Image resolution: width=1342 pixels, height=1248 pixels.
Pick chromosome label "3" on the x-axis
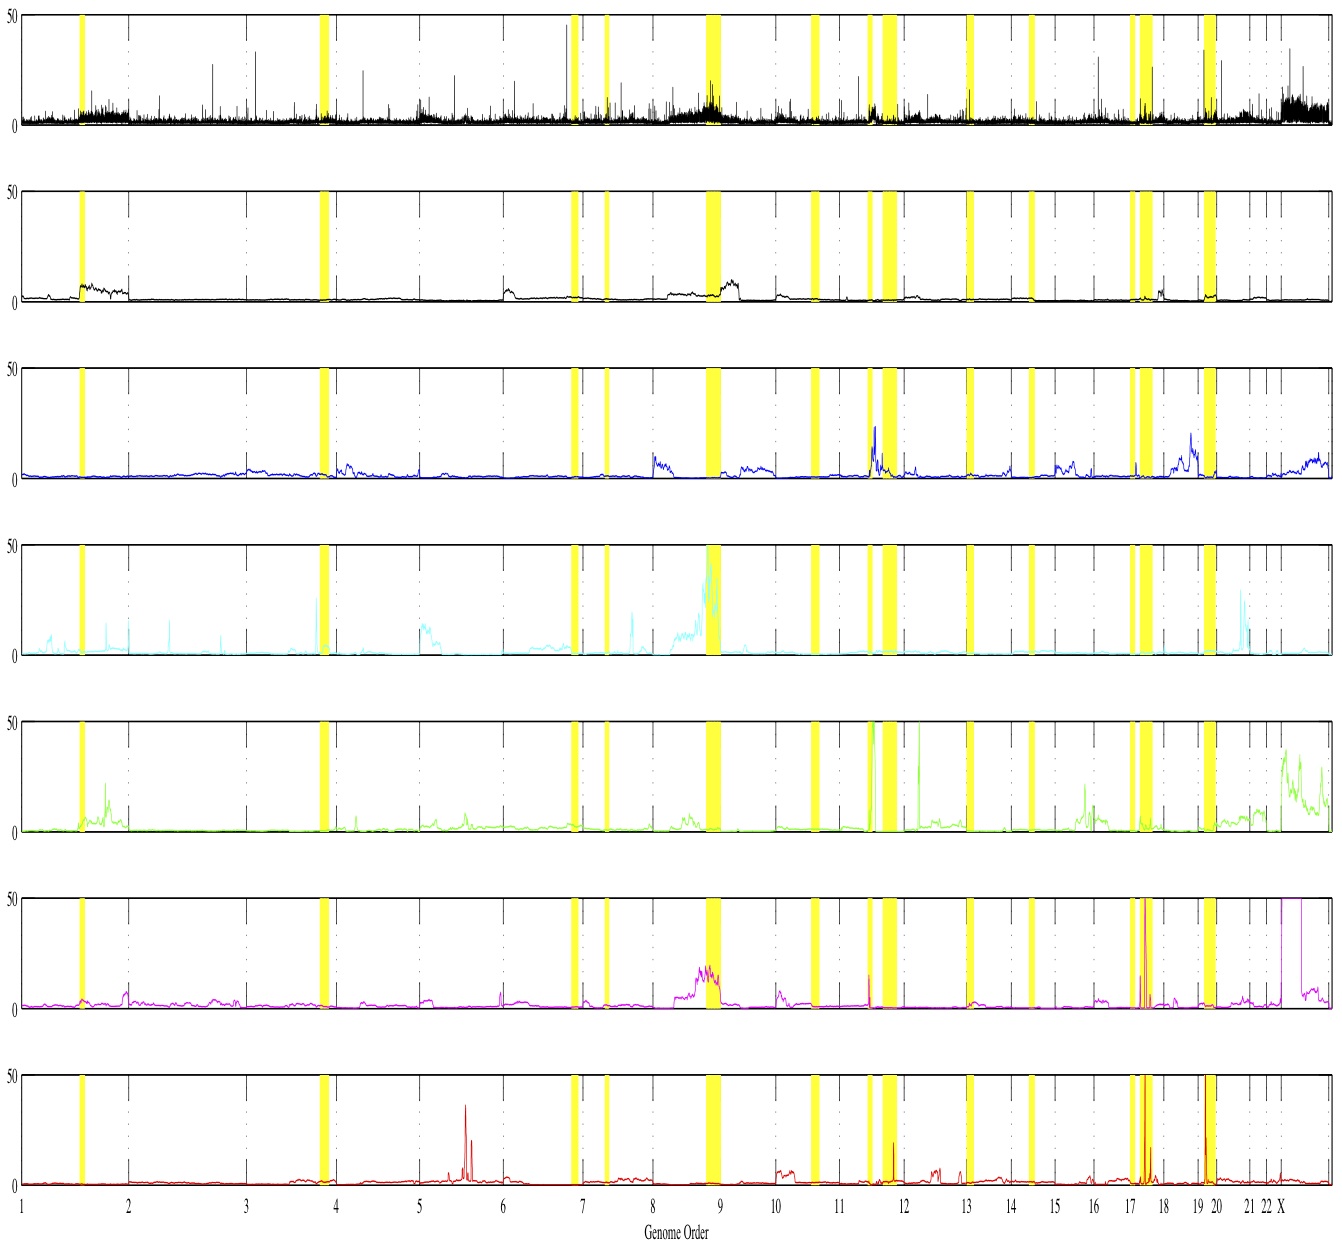point(246,1206)
